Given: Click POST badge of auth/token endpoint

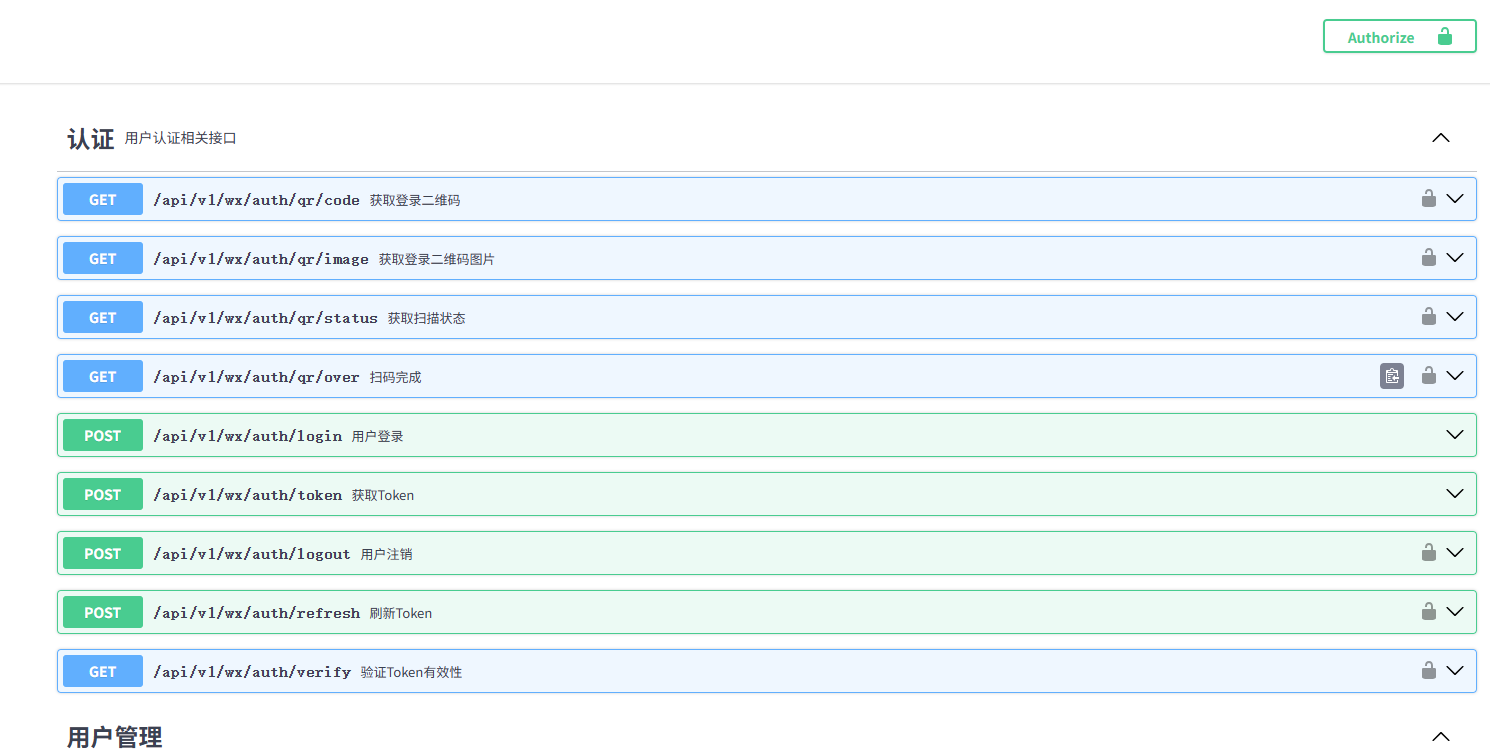Looking at the screenshot, I should (x=103, y=494).
